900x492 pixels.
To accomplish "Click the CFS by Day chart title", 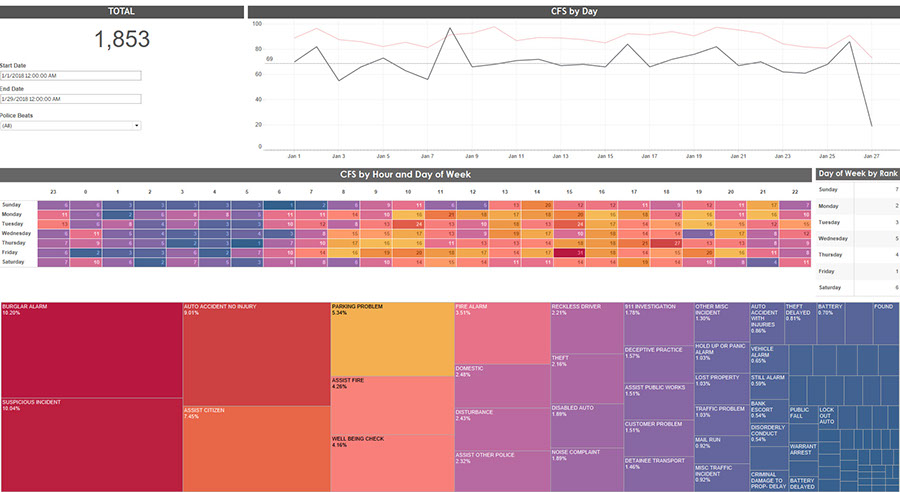I will (573, 12).
